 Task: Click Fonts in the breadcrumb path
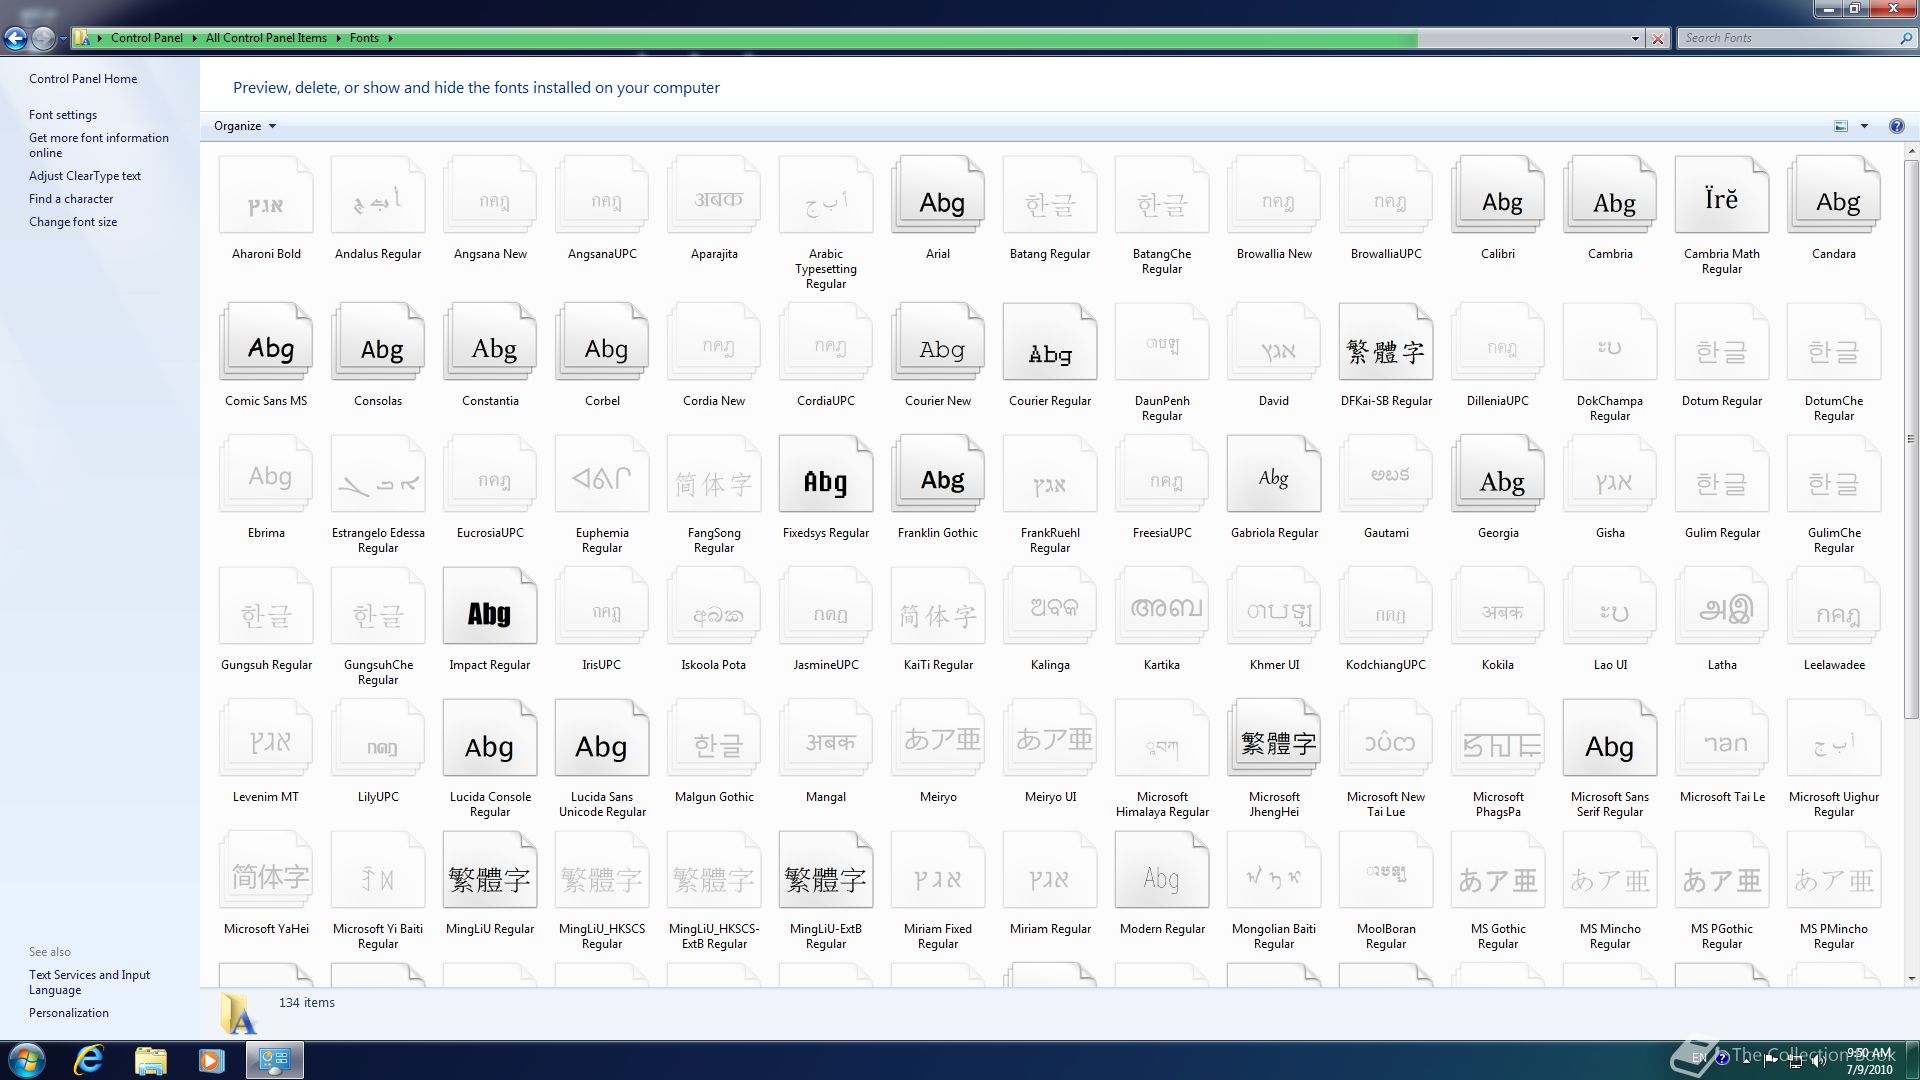tap(364, 38)
